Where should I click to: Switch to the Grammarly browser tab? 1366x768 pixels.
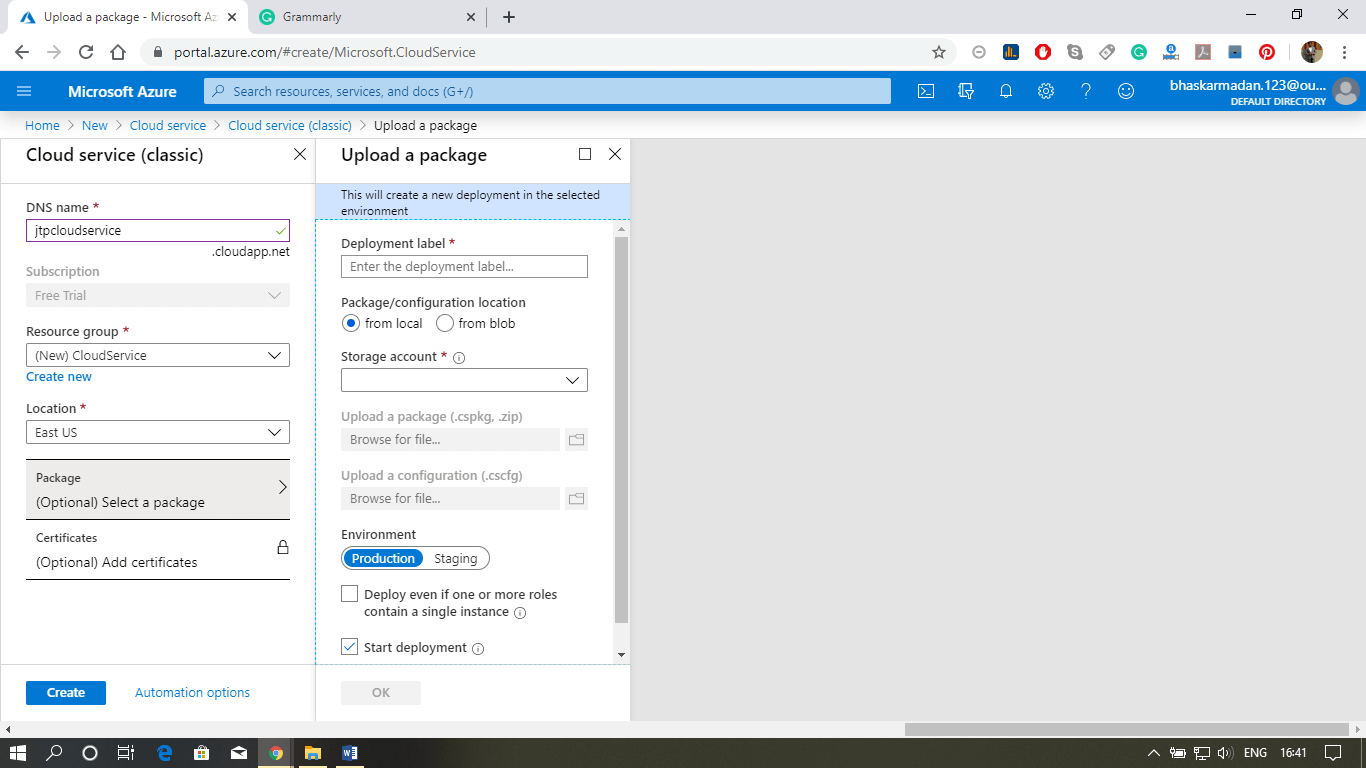[x=365, y=17]
